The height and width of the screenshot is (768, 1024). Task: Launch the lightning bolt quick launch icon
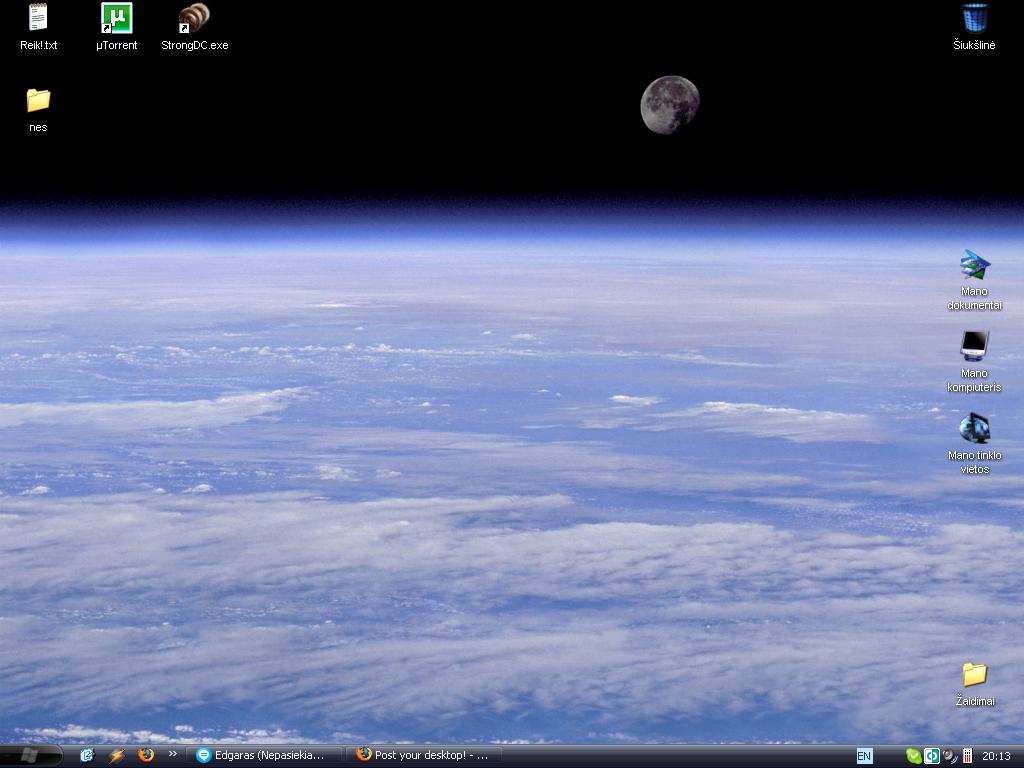(117, 756)
